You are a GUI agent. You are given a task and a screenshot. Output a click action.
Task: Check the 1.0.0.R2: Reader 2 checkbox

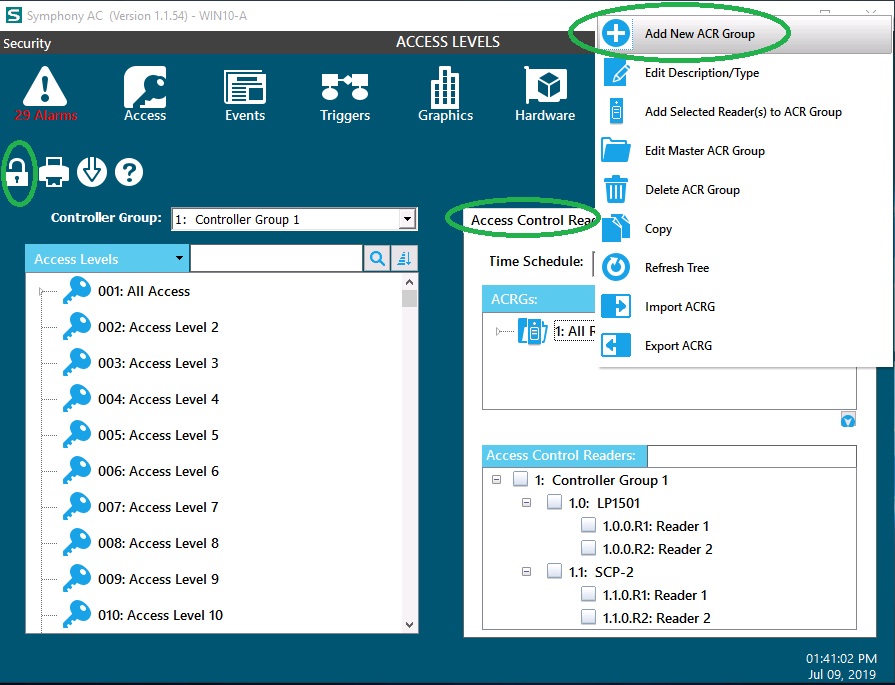click(588, 548)
